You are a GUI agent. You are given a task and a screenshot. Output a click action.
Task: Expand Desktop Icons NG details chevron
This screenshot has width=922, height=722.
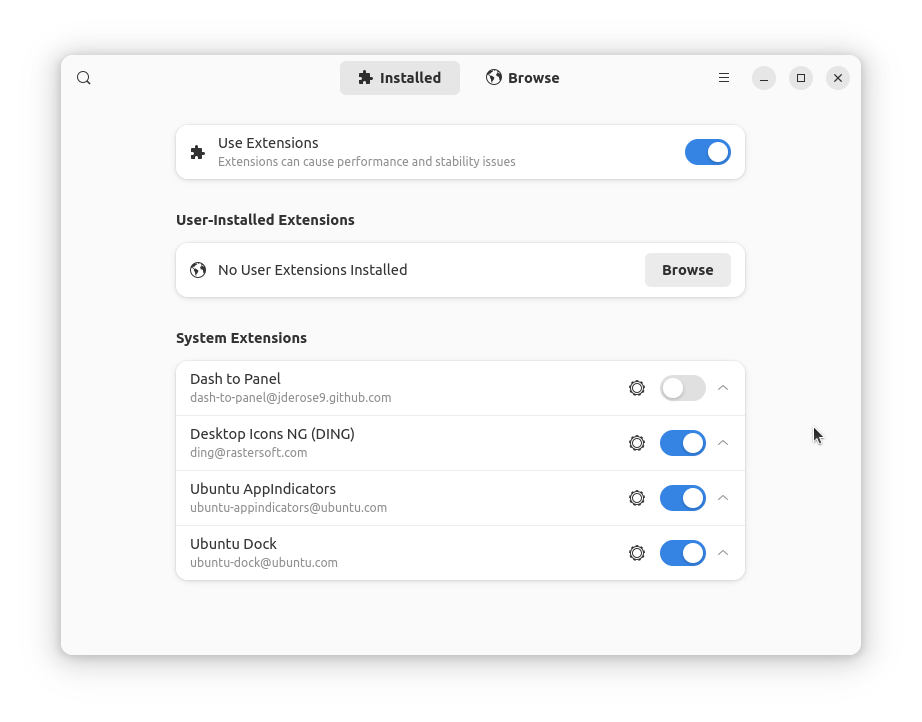click(723, 443)
